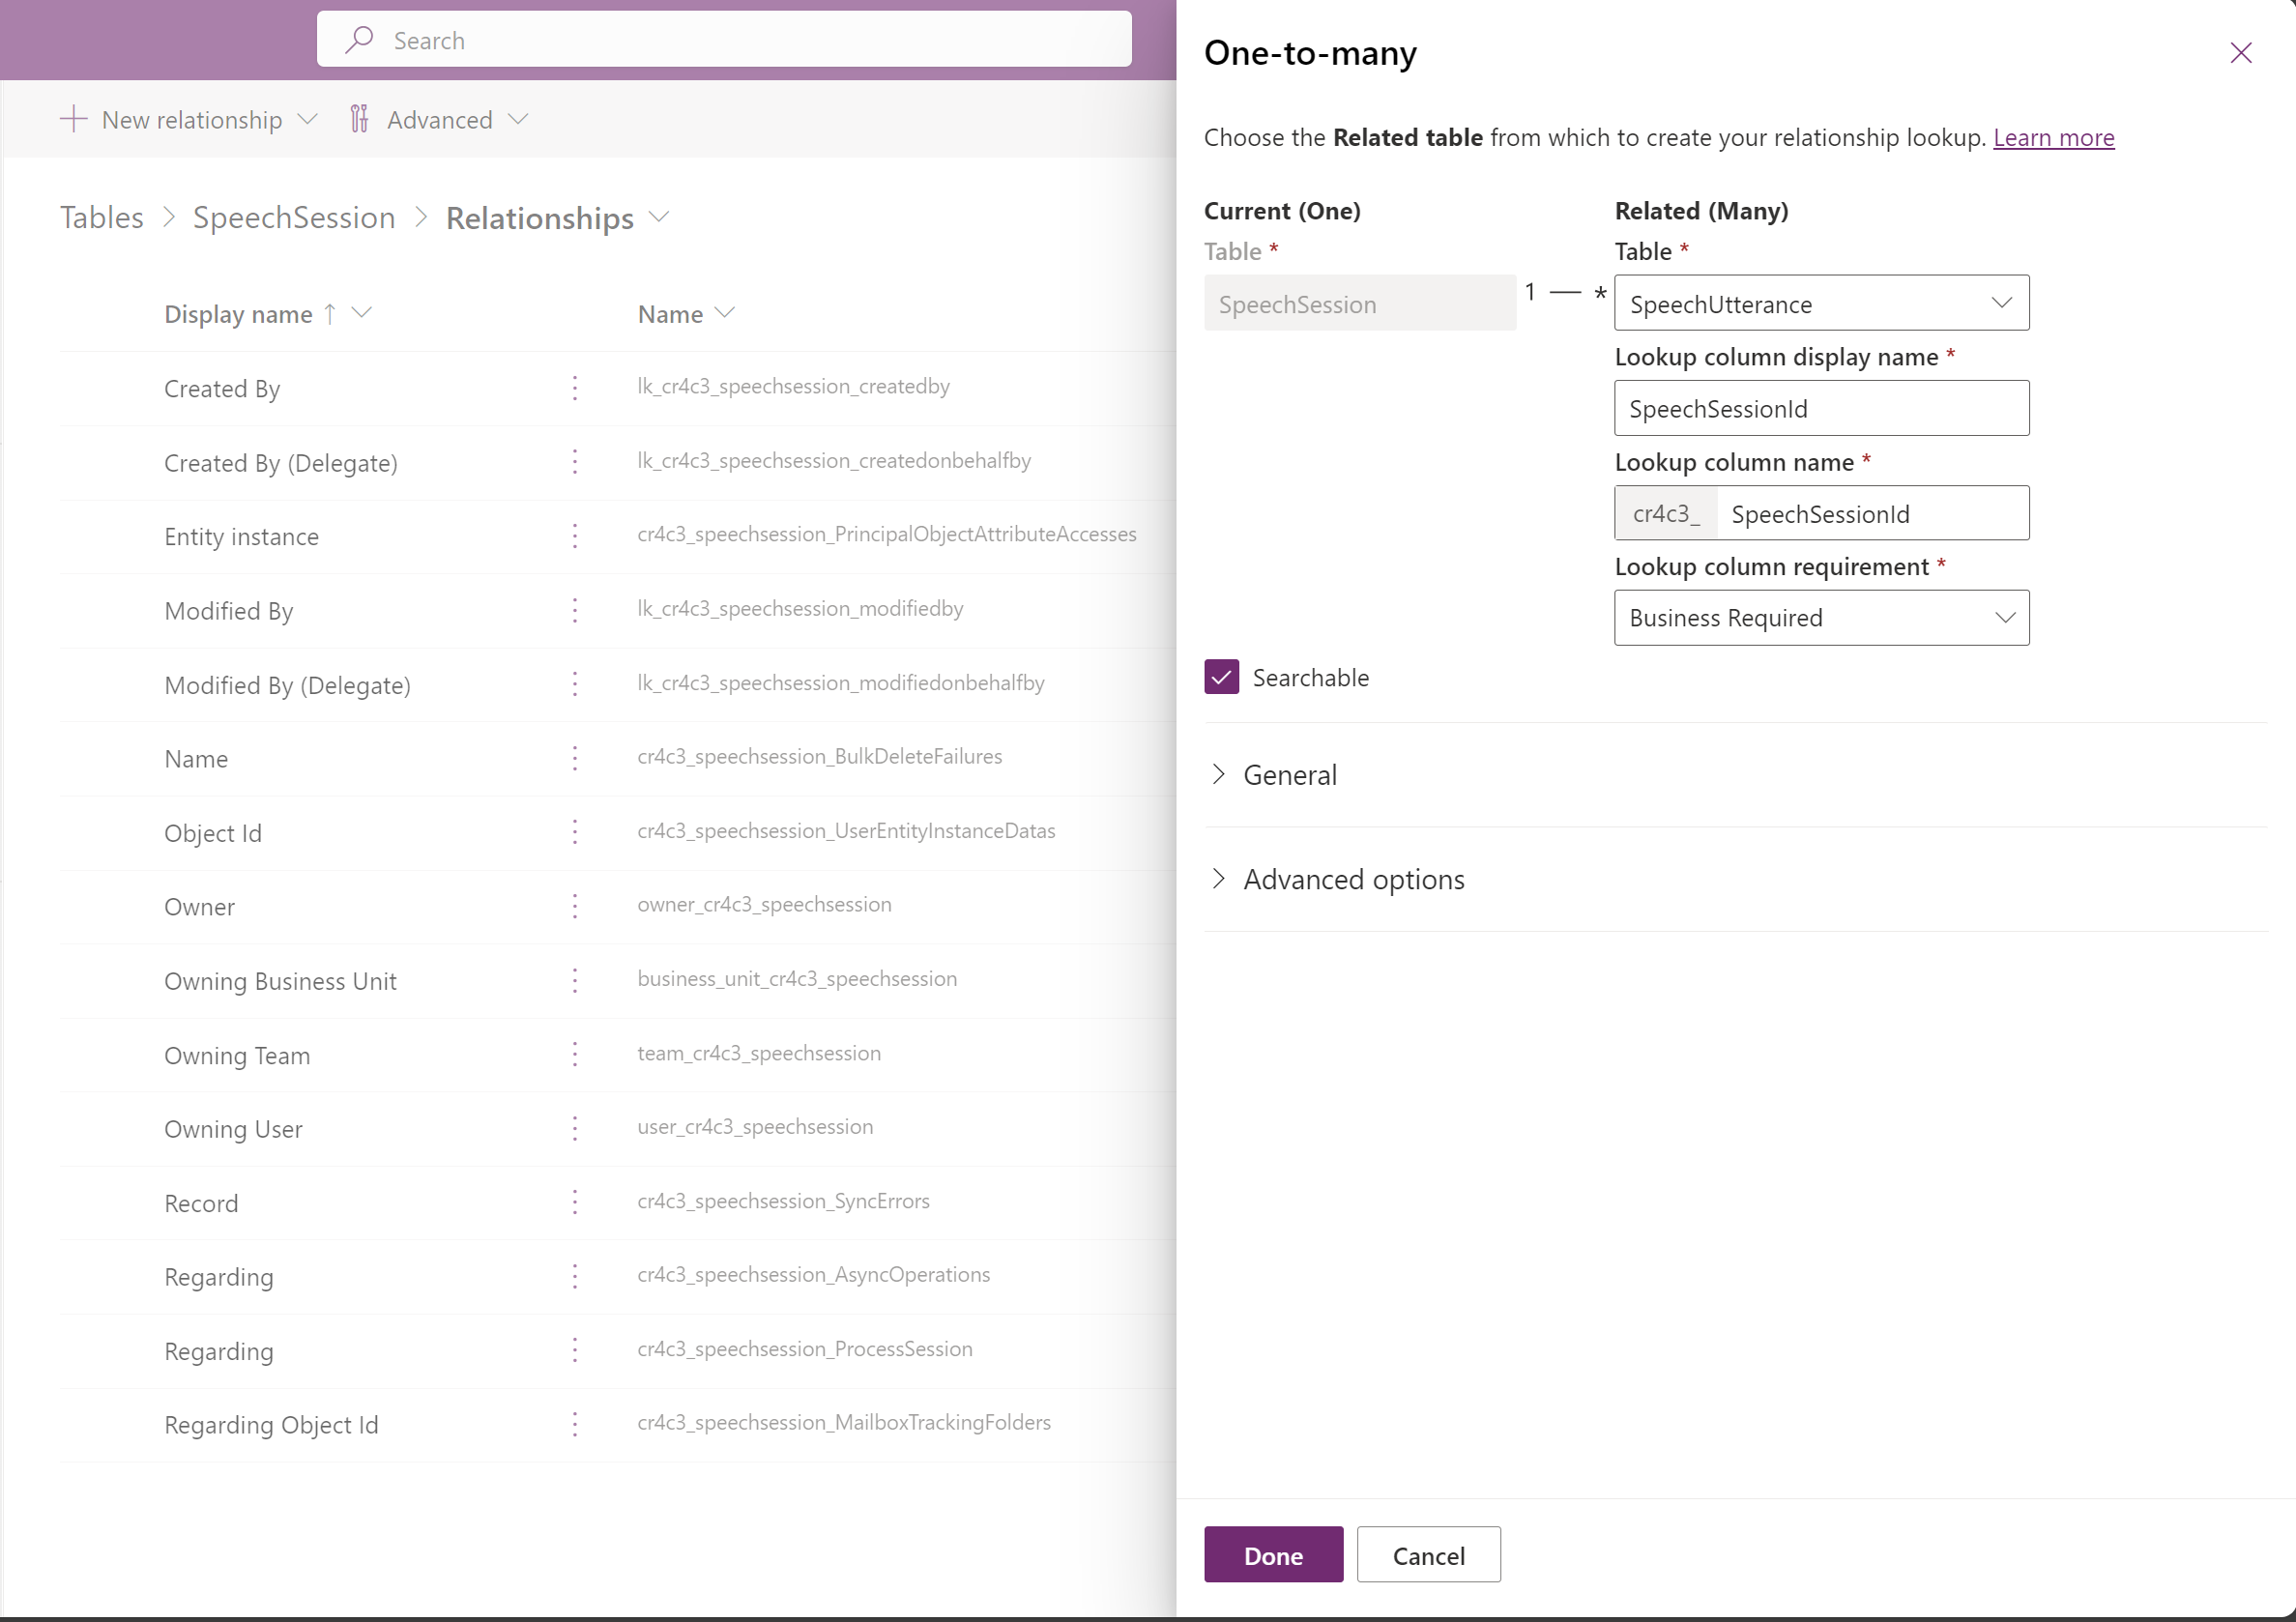
Task: Click the plus icon to add new relationship
Action: 73,119
